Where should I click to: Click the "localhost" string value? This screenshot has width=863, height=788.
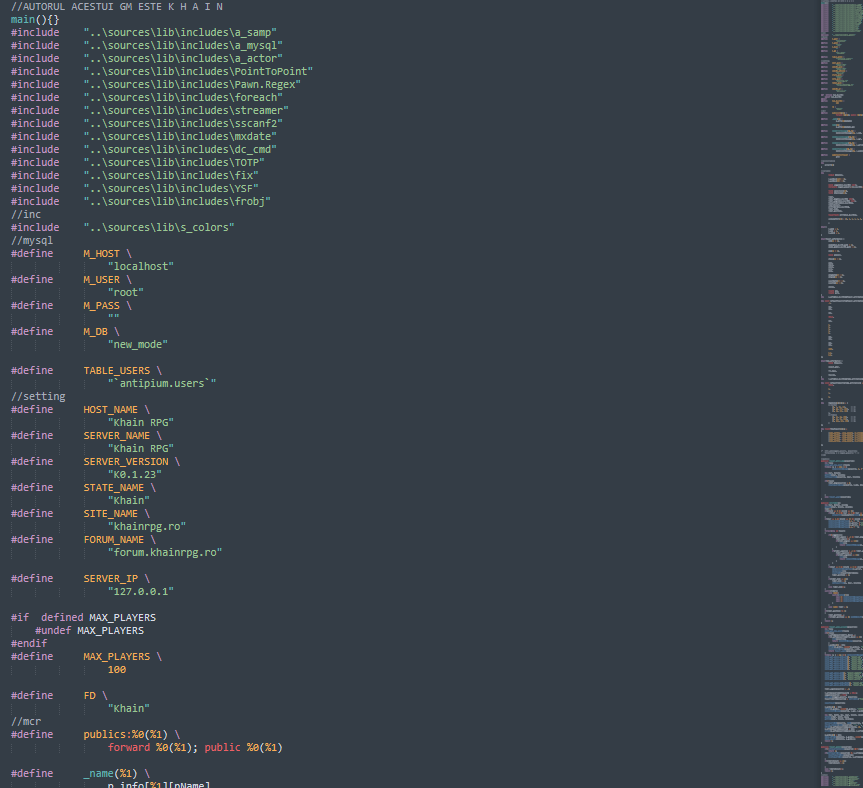click(x=141, y=267)
